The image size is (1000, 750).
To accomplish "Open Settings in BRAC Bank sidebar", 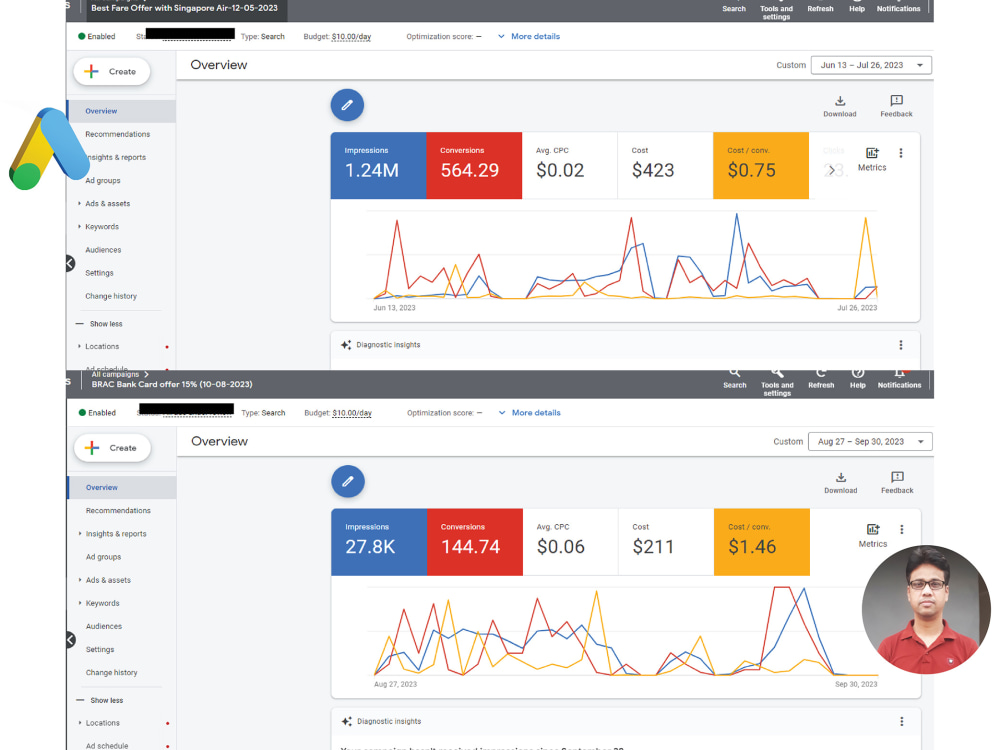I will coord(100,649).
